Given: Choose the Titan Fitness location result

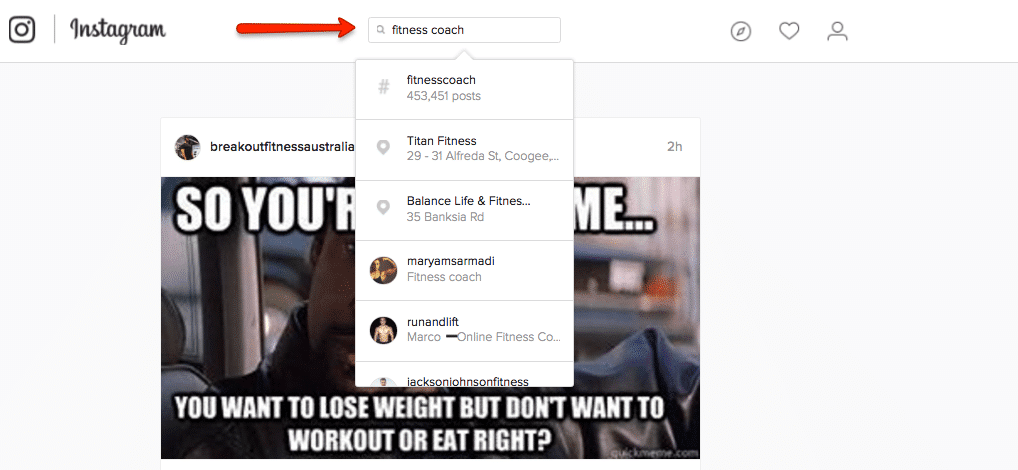Looking at the screenshot, I should (464, 149).
